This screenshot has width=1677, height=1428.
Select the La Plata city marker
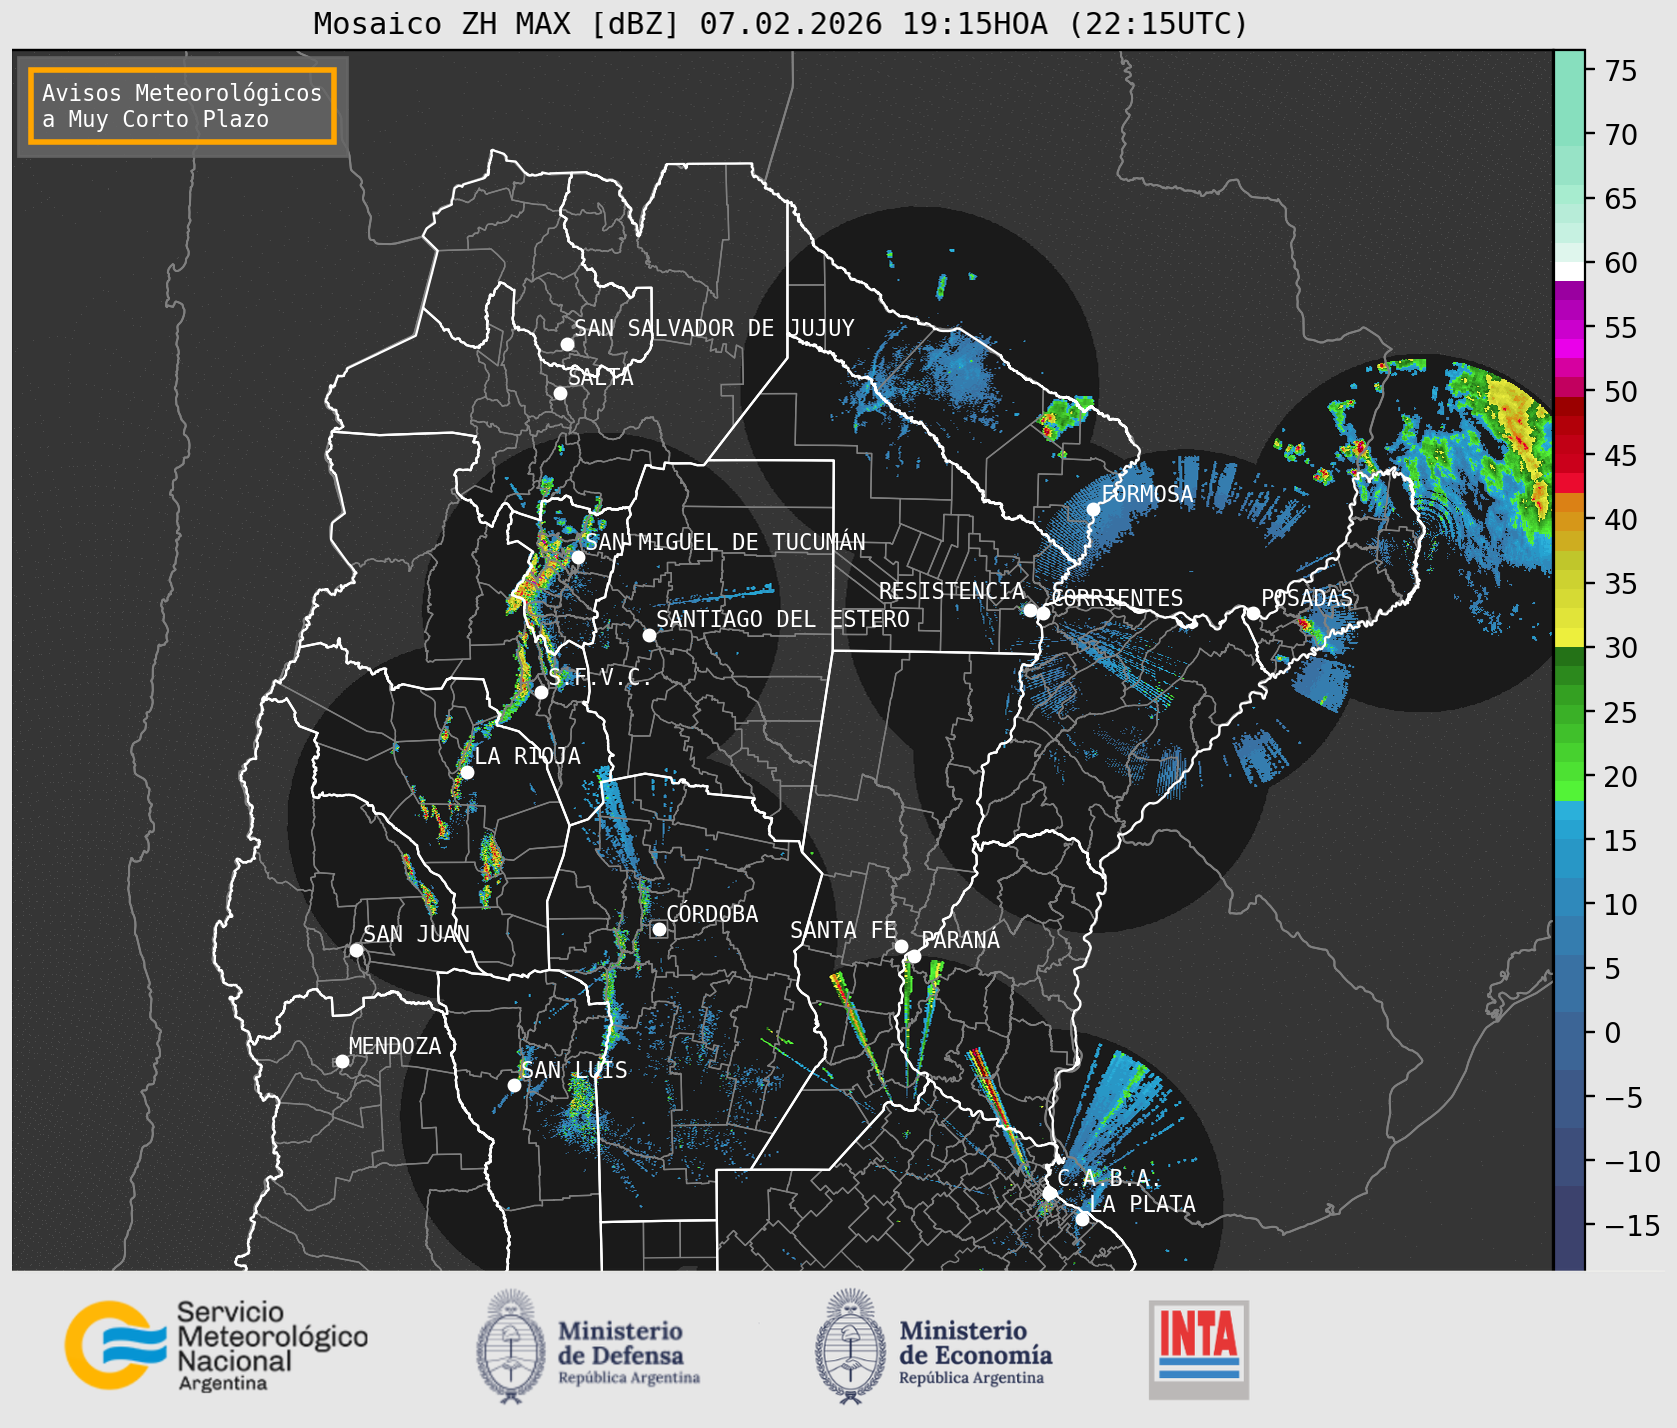click(1082, 1218)
